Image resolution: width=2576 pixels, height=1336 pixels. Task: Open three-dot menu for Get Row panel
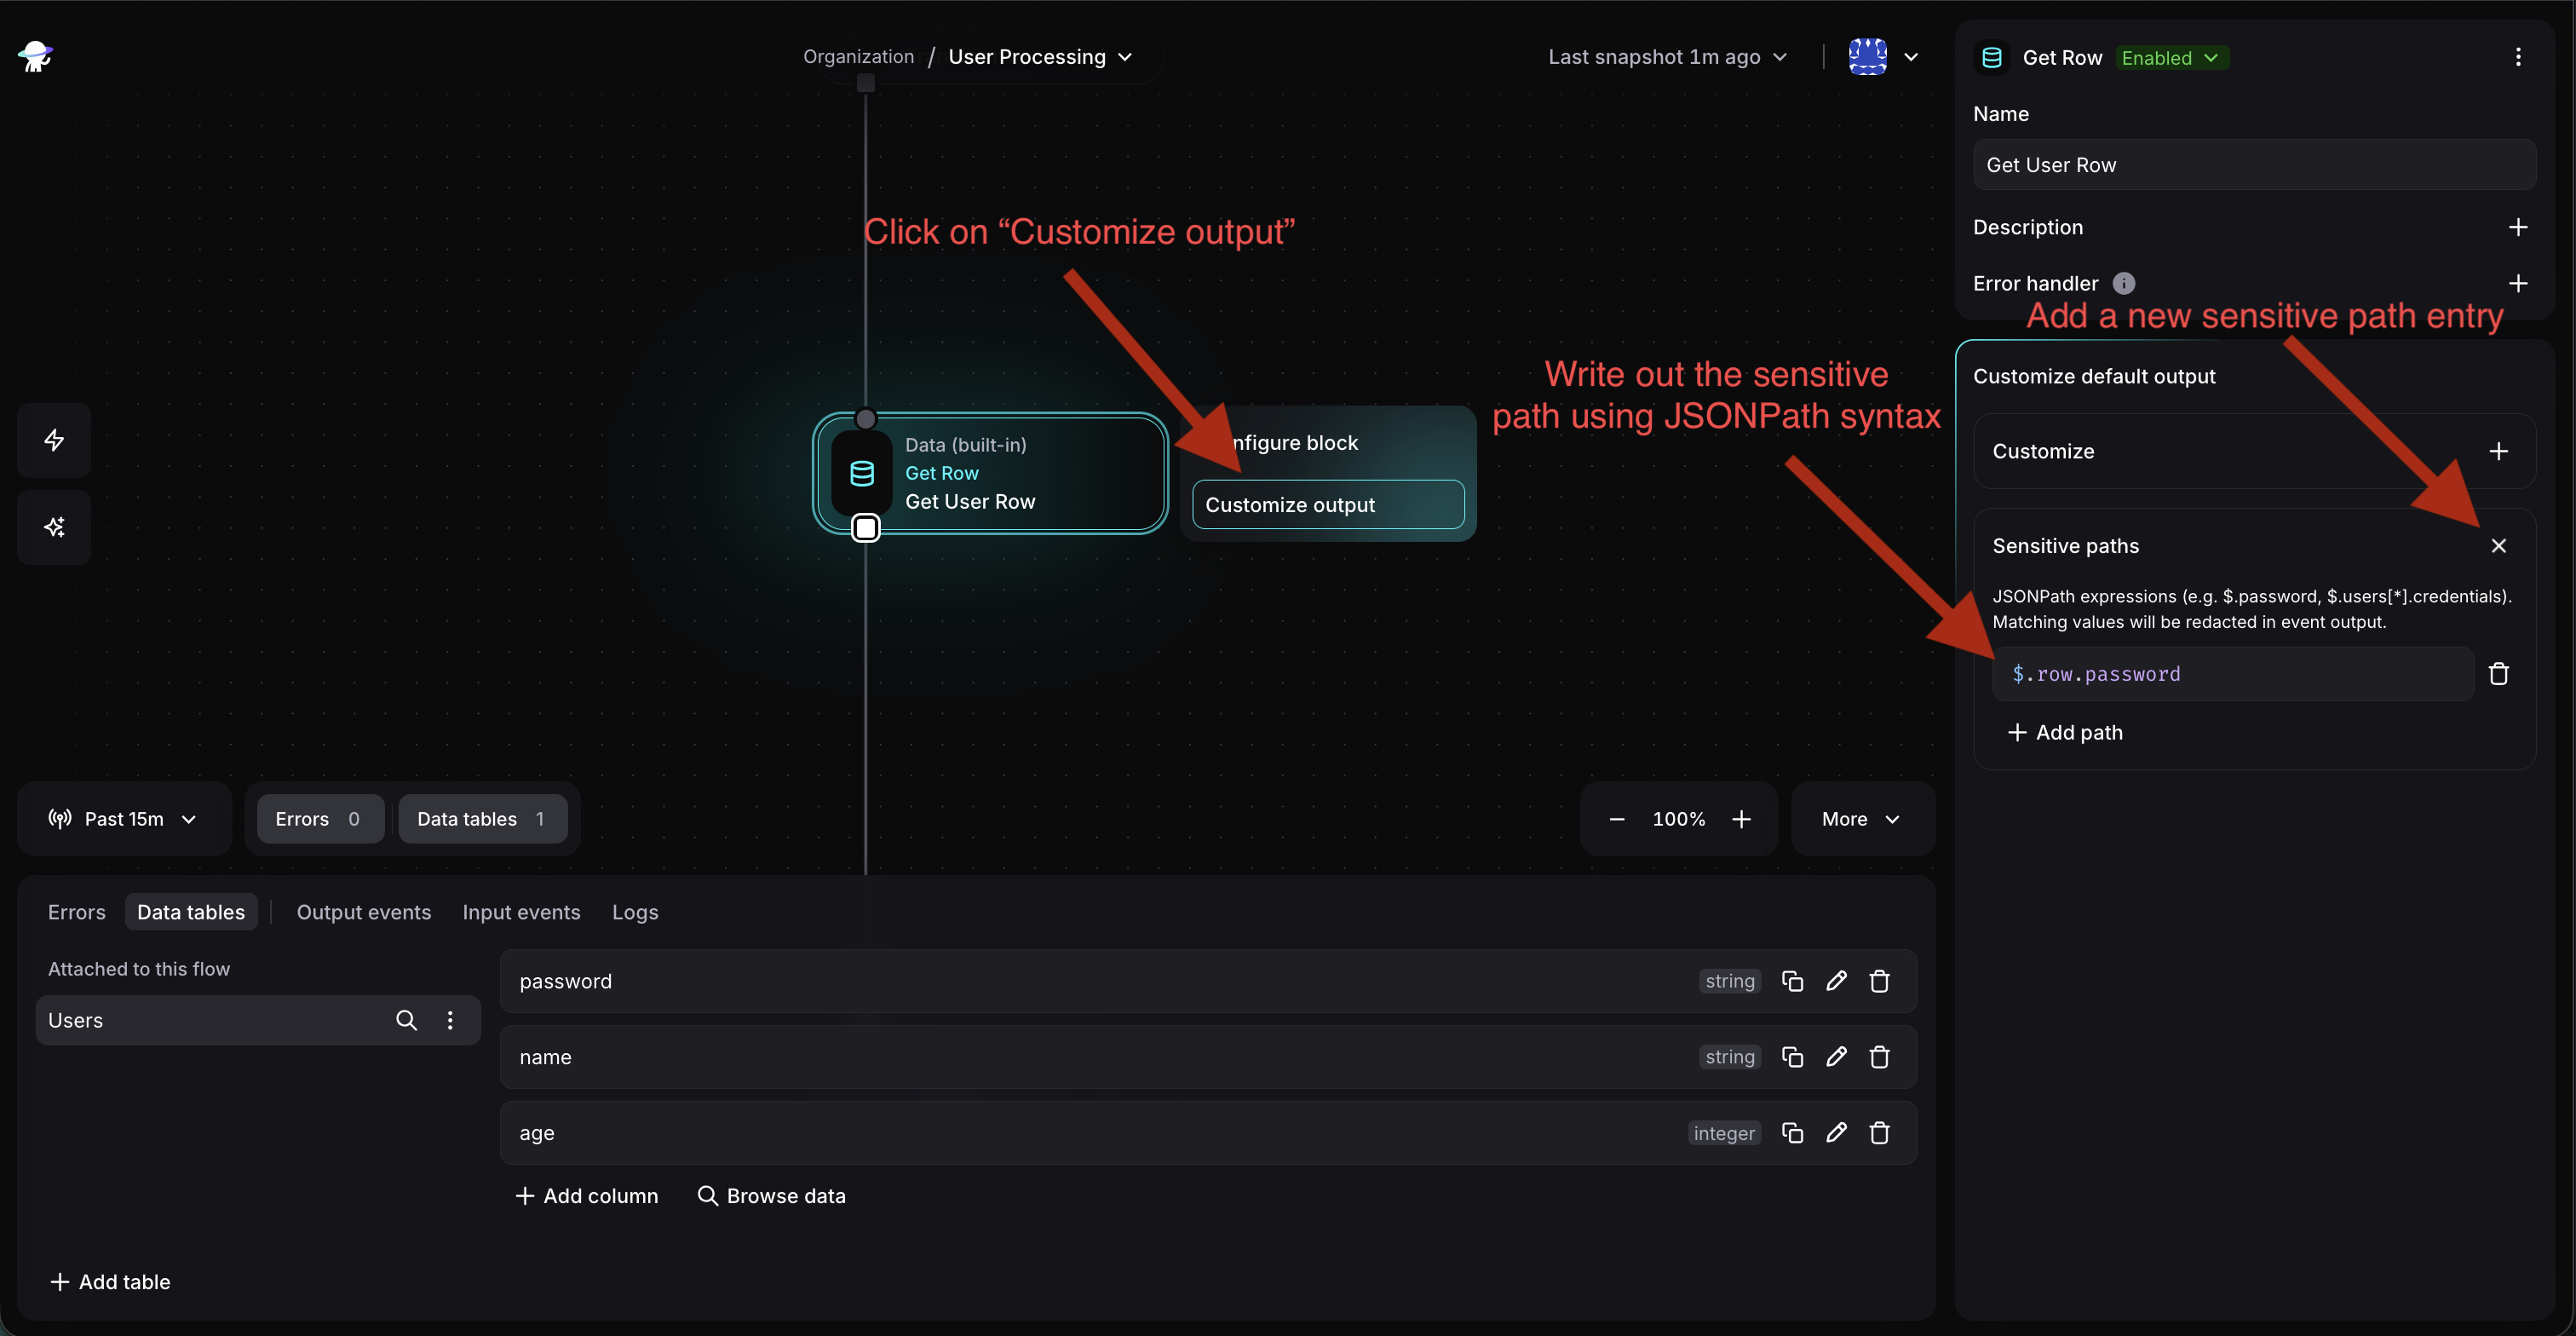pyautogui.click(x=2517, y=57)
